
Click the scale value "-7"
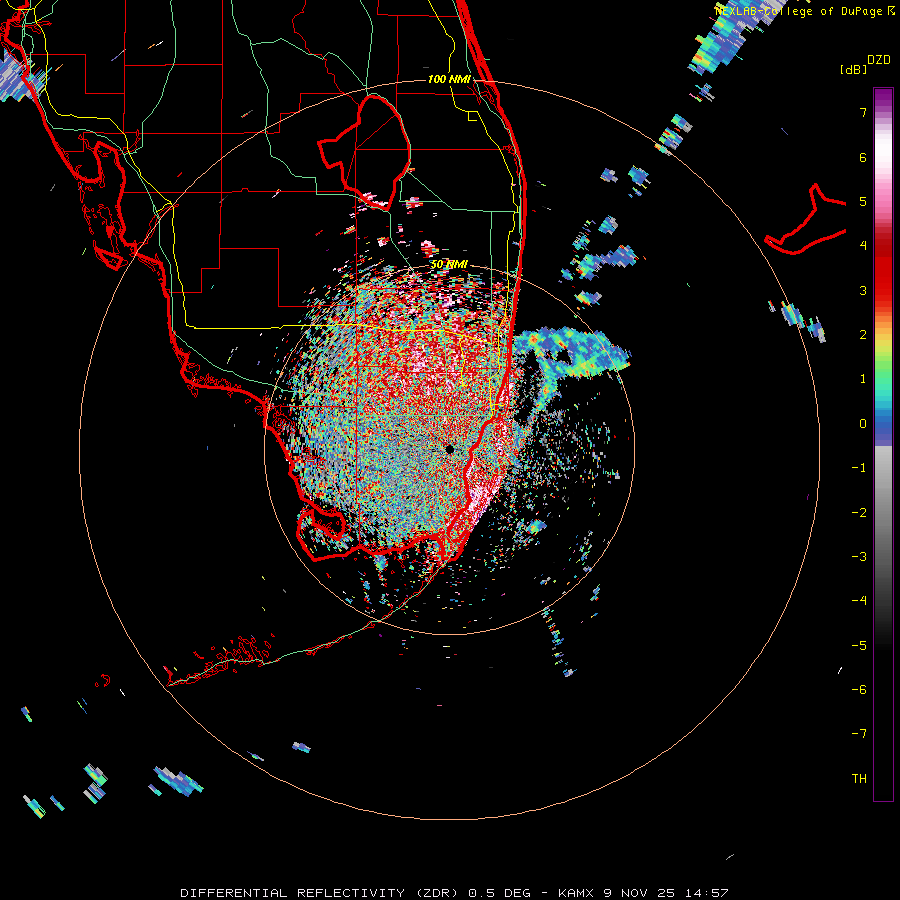coord(859,734)
